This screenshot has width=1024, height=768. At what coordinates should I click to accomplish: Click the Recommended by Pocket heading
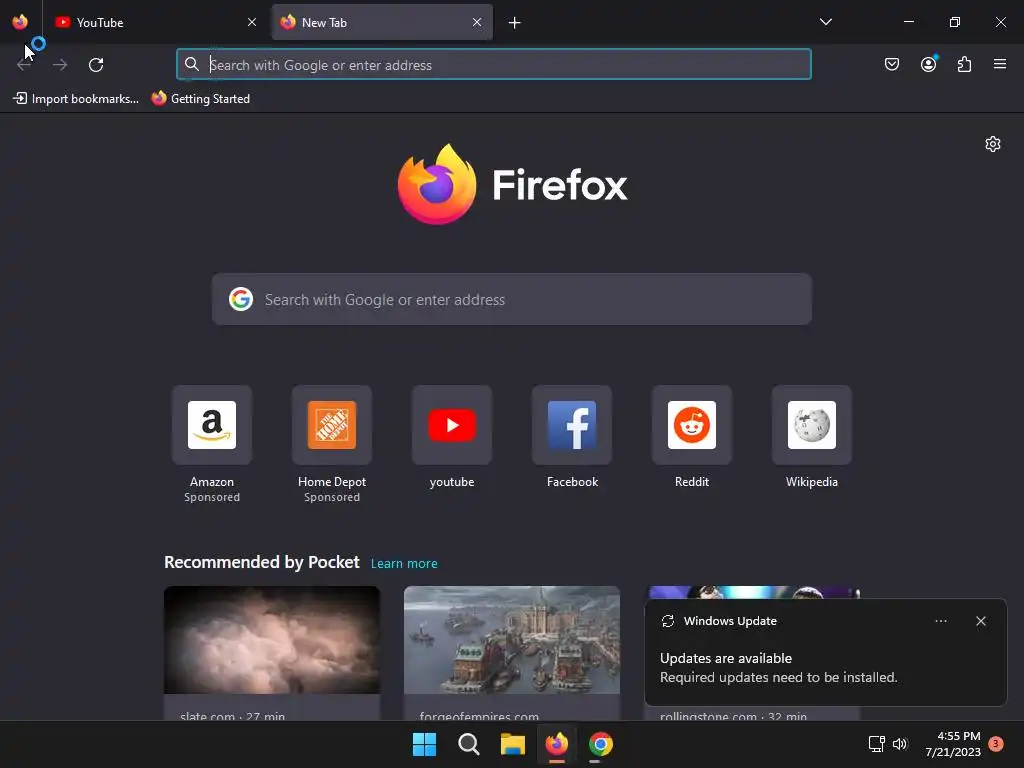click(x=262, y=562)
